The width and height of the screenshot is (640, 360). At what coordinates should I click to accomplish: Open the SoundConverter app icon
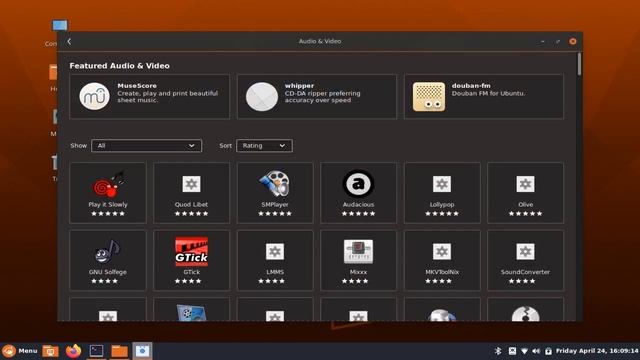[525, 251]
